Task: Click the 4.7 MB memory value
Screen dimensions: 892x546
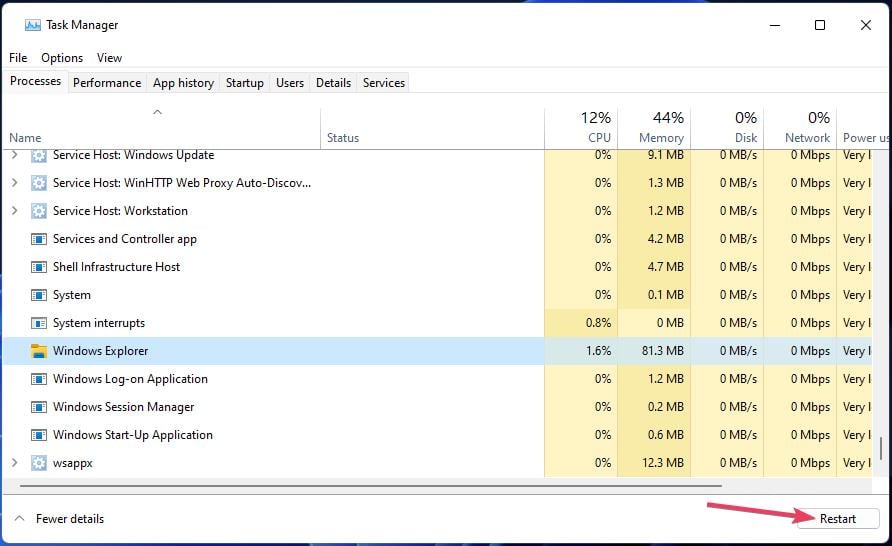Action: click(x=666, y=267)
